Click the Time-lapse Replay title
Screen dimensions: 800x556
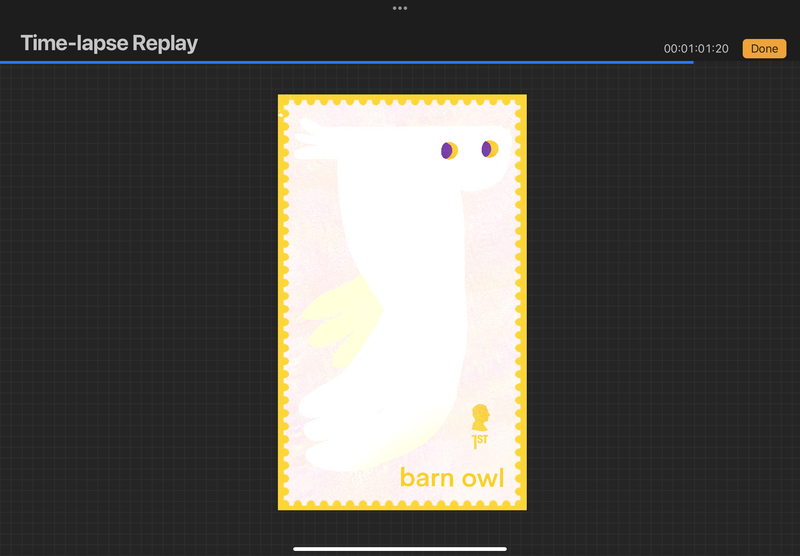[x=109, y=44]
